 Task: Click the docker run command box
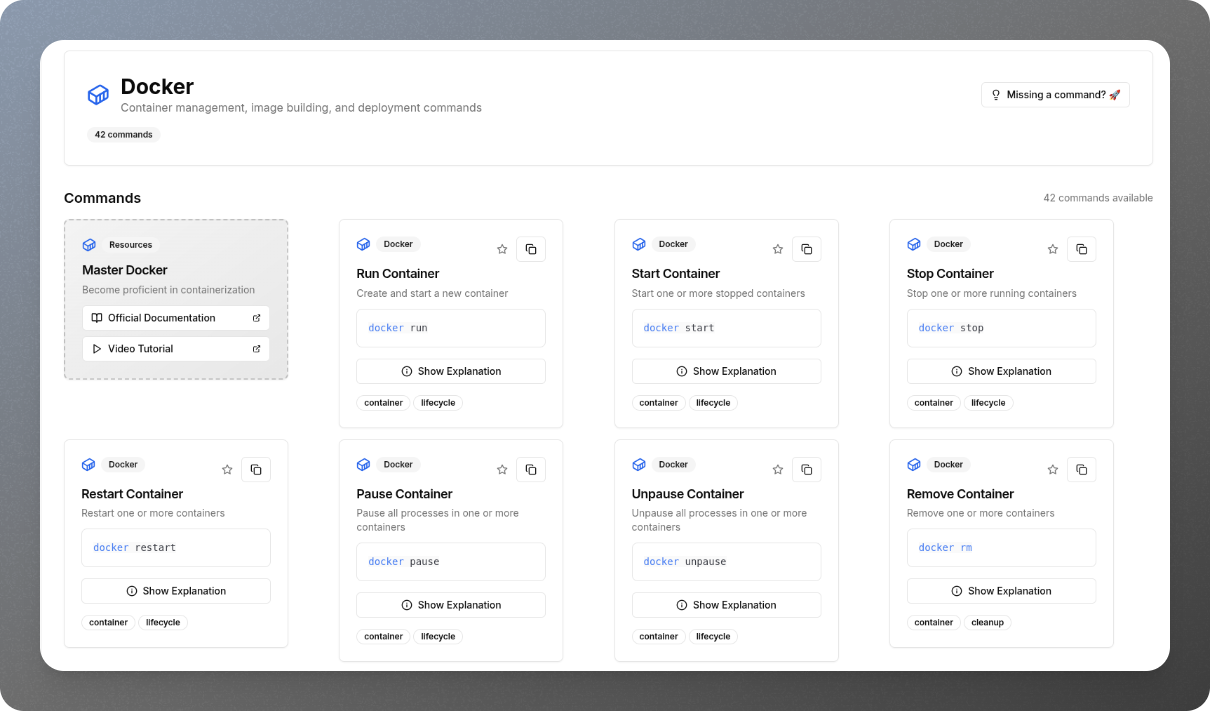451,328
